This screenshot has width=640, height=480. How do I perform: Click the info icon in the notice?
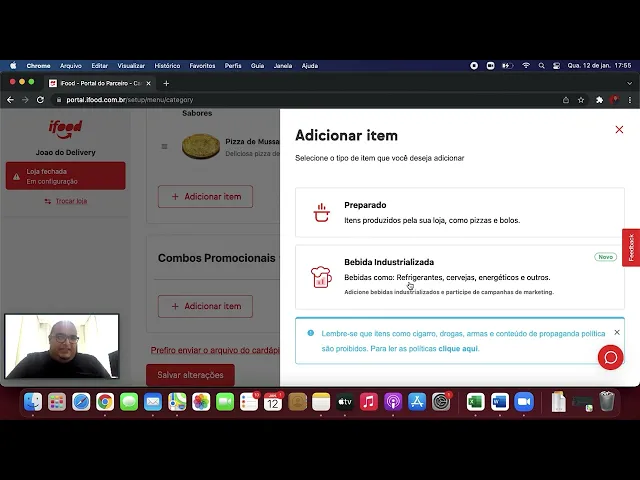311,333
